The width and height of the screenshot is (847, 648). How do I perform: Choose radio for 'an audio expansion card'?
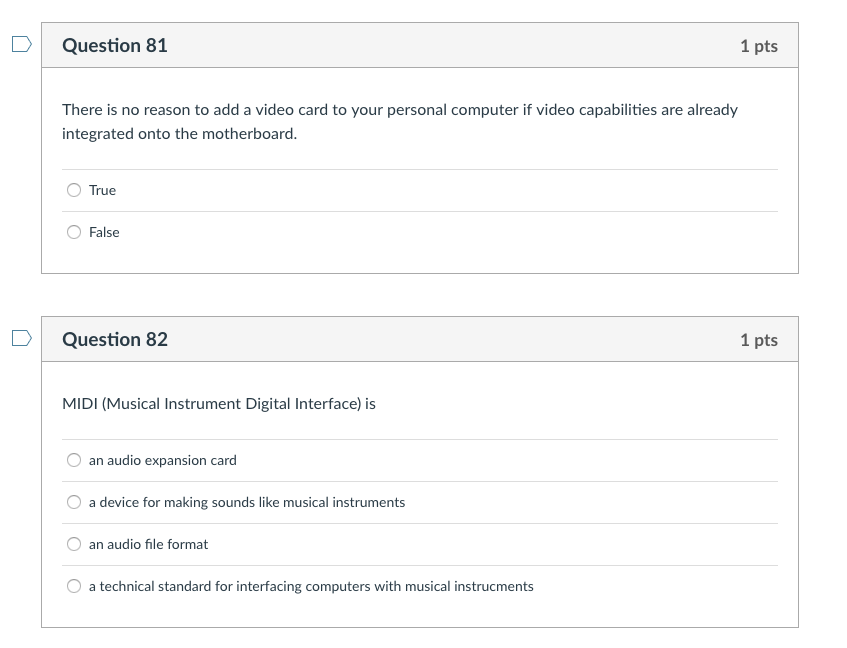74,460
